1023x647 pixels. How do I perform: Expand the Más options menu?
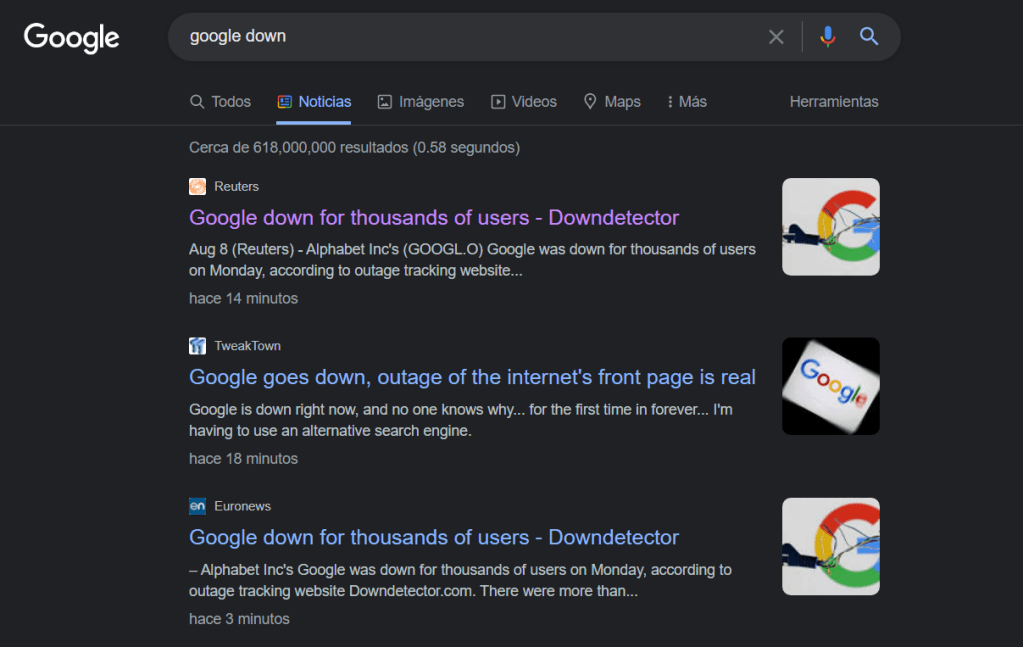(x=686, y=102)
